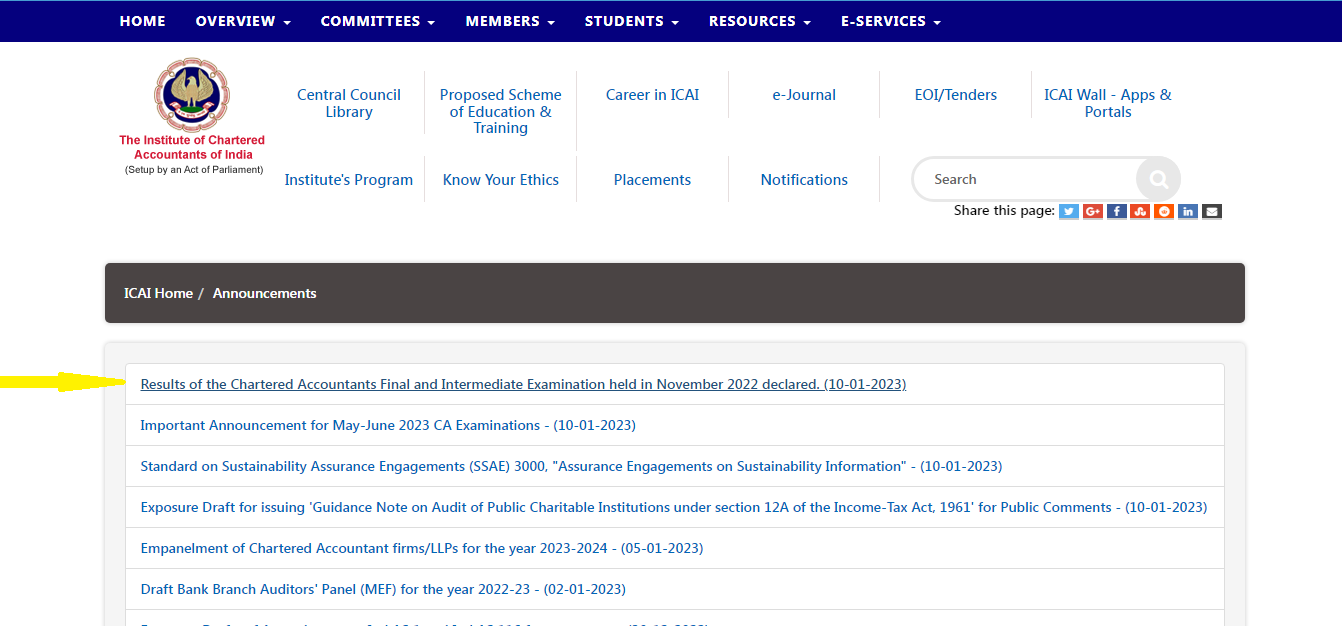Expand the E-SERVICES menu
Image resolution: width=1342 pixels, height=626 pixels.
click(x=891, y=21)
